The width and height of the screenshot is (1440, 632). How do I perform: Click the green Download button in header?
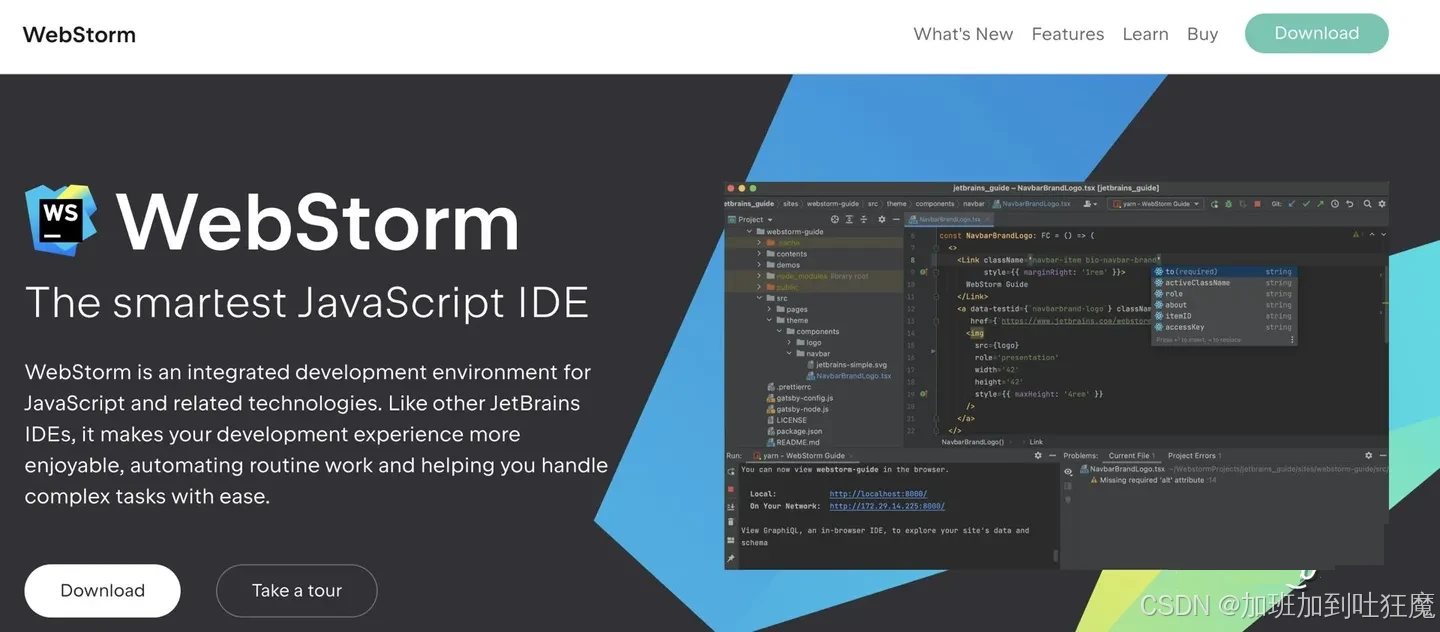click(x=1316, y=33)
